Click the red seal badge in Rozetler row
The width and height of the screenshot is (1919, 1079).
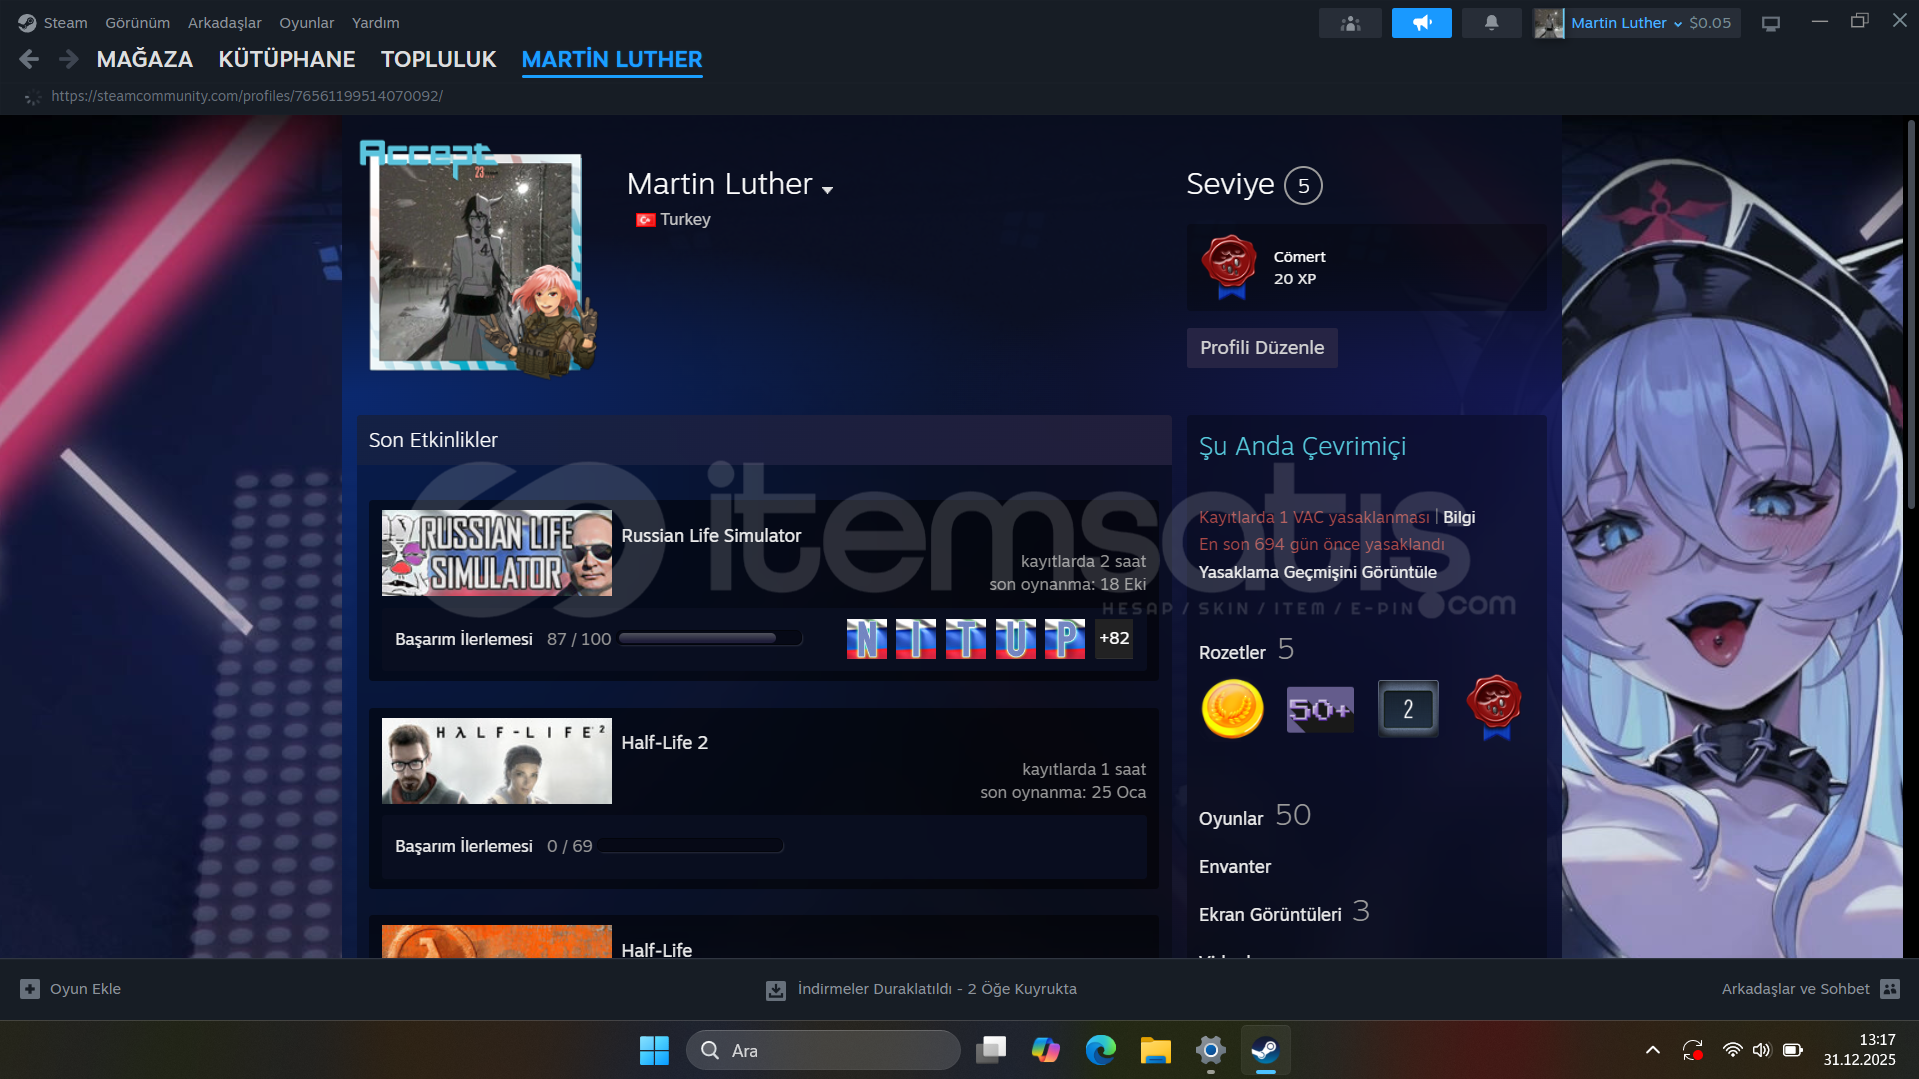[x=1494, y=708]
